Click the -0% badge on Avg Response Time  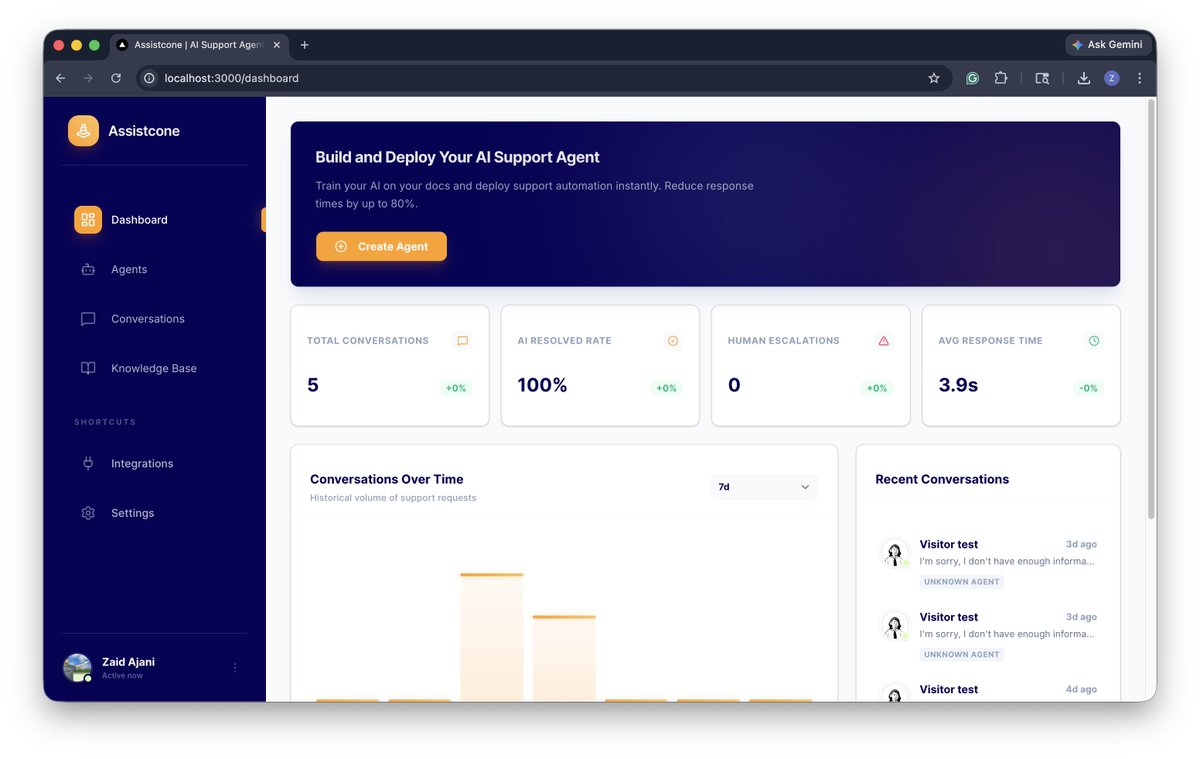pyautogui.click(x=1088, y=388)
